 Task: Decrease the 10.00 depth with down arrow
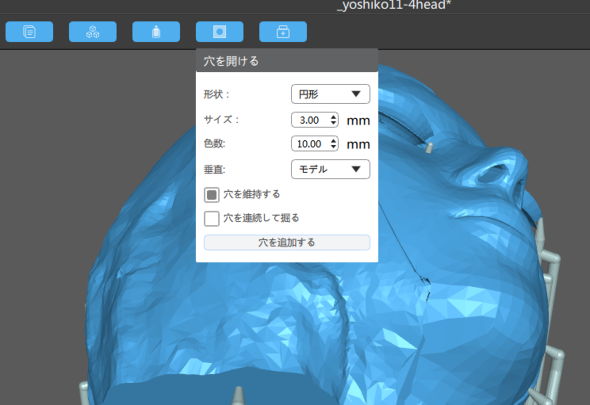coord(333,147)
